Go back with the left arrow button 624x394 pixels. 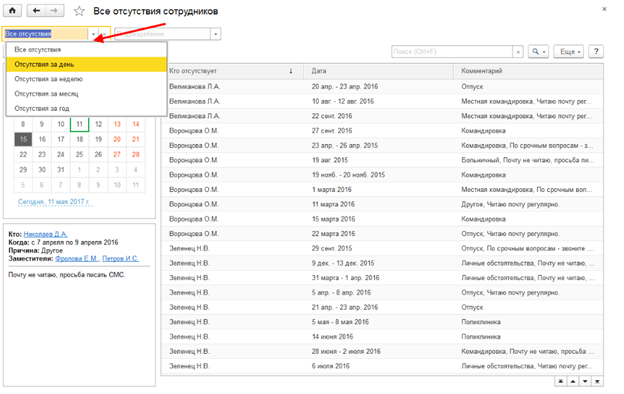(x=36, y=11)
